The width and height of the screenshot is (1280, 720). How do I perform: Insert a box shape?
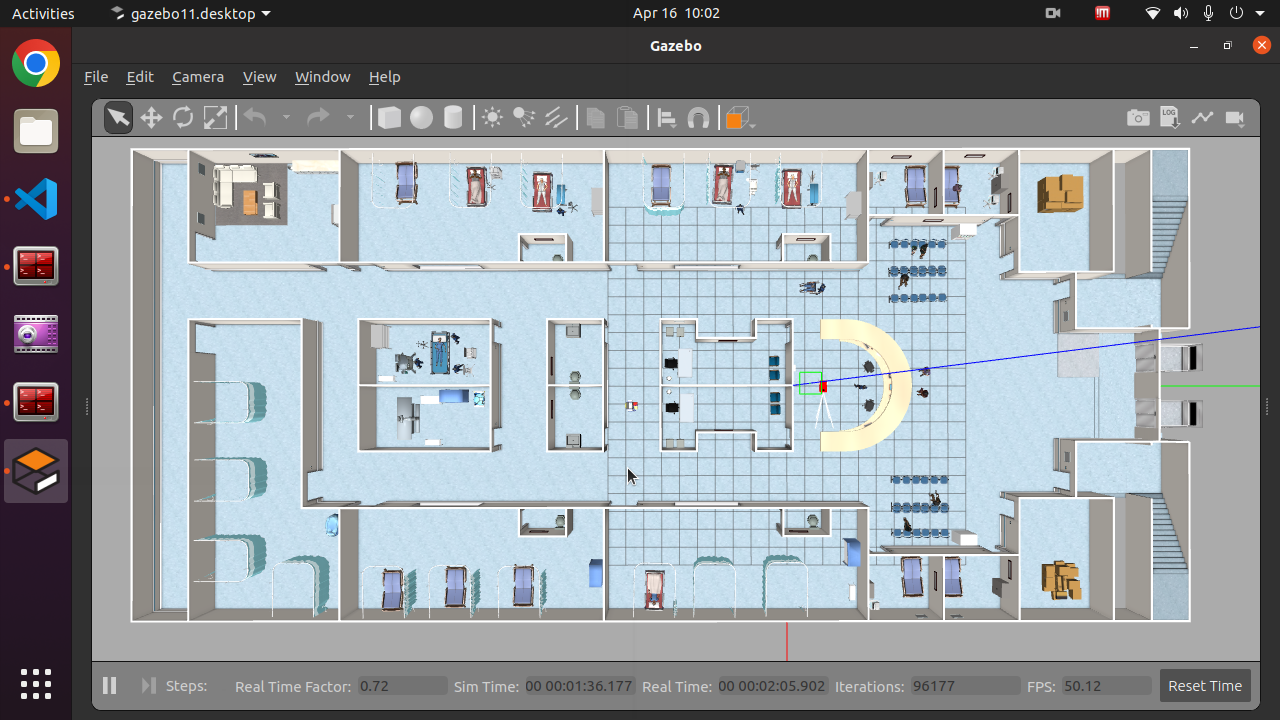coord(389,118)
